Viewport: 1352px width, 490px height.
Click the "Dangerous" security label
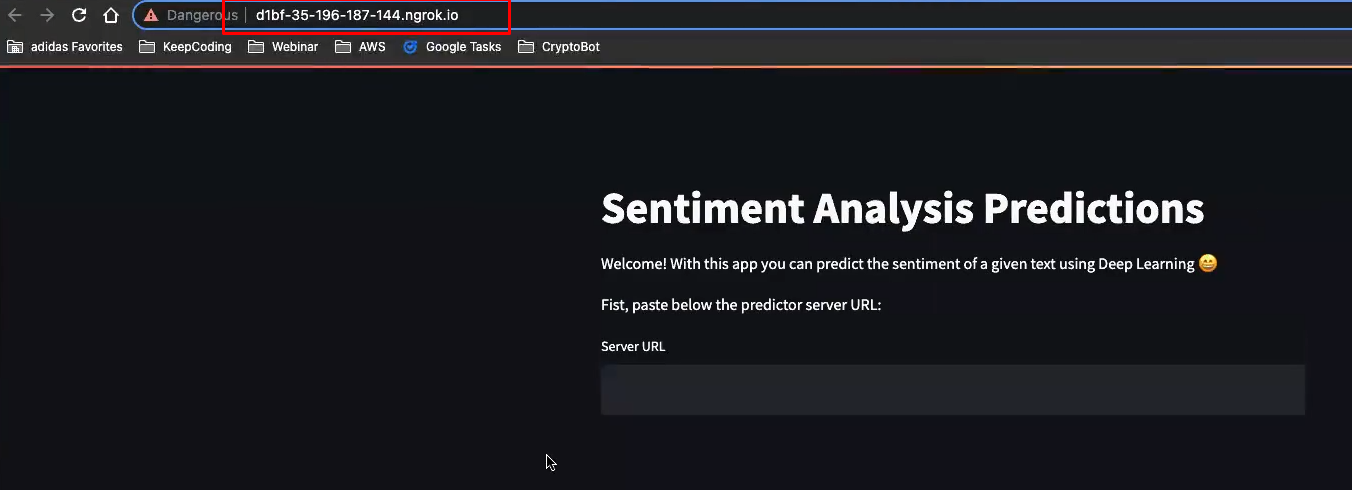click(202, 15)
